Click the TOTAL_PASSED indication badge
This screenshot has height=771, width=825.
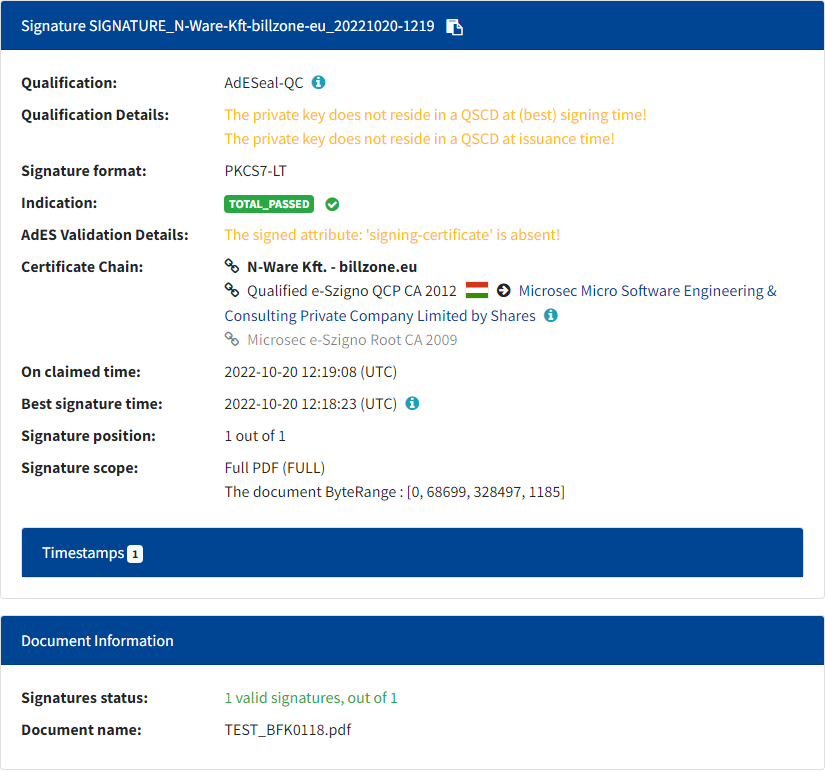coord(269,204)
